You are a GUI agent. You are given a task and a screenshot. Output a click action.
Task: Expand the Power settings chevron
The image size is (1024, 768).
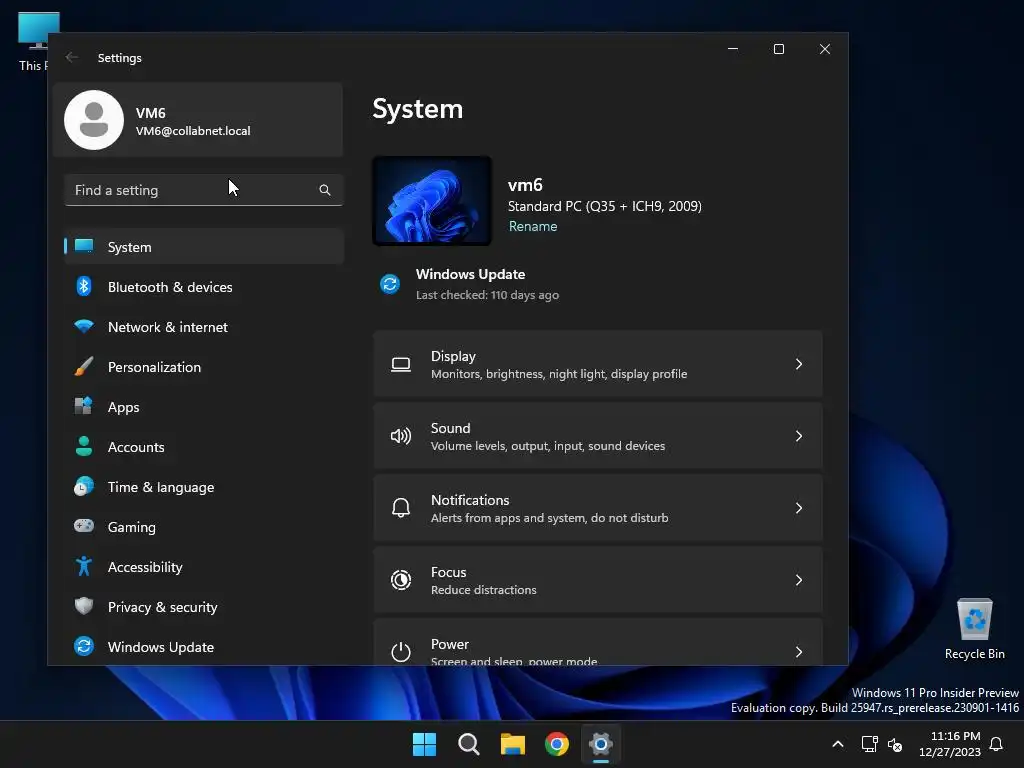799,652
